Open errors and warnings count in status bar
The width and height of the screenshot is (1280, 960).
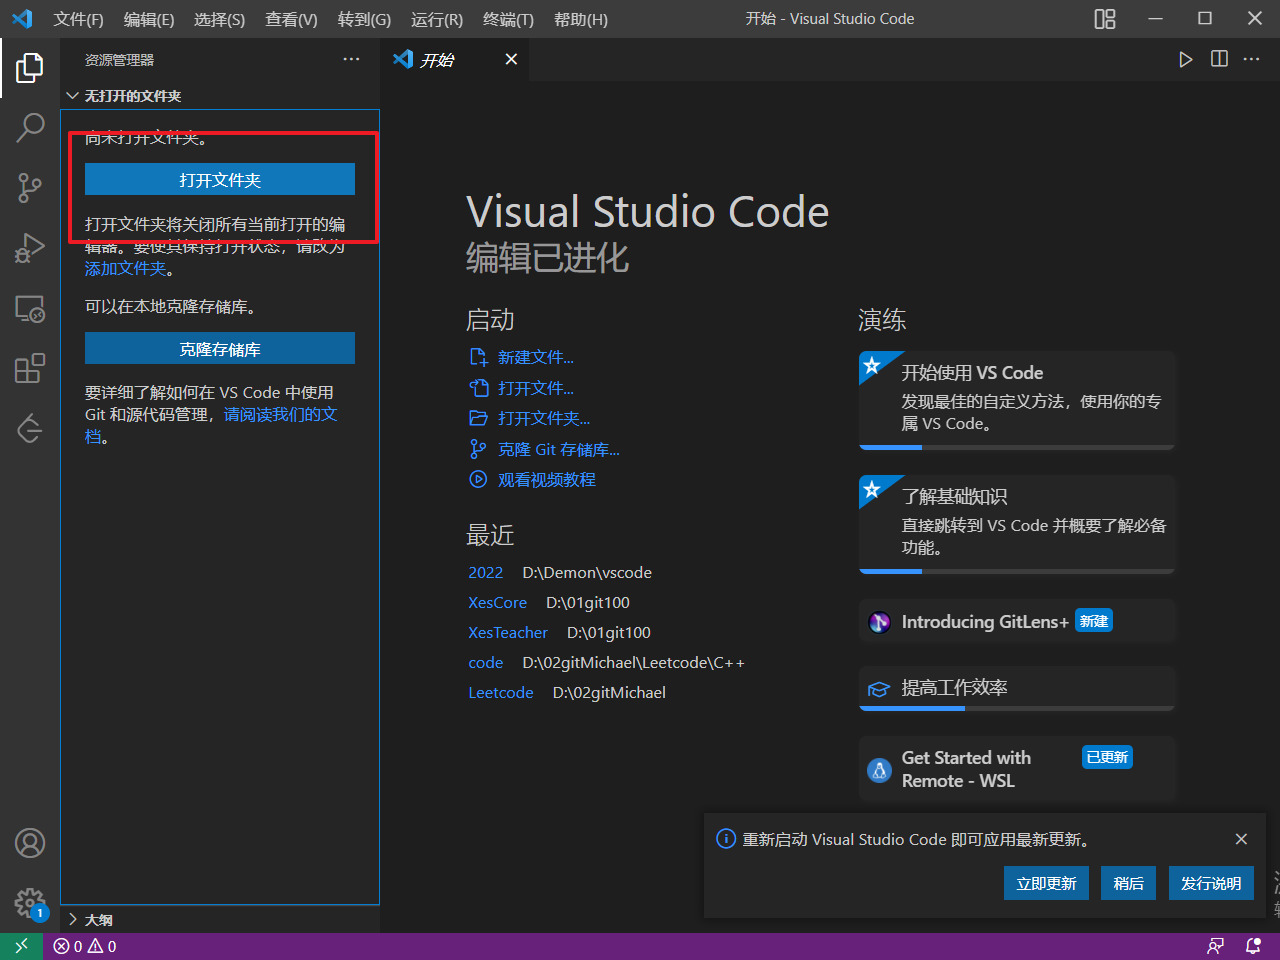(85, 946)
